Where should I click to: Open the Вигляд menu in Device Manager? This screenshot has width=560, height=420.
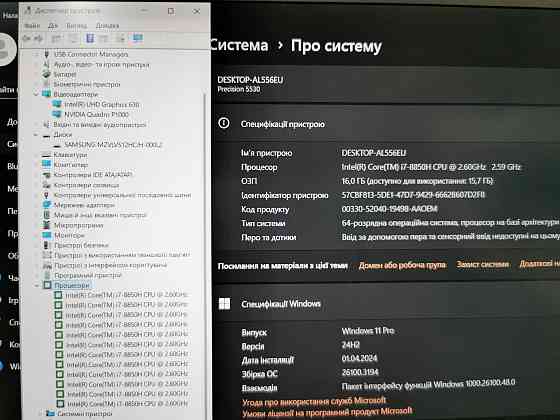(76, 26)
